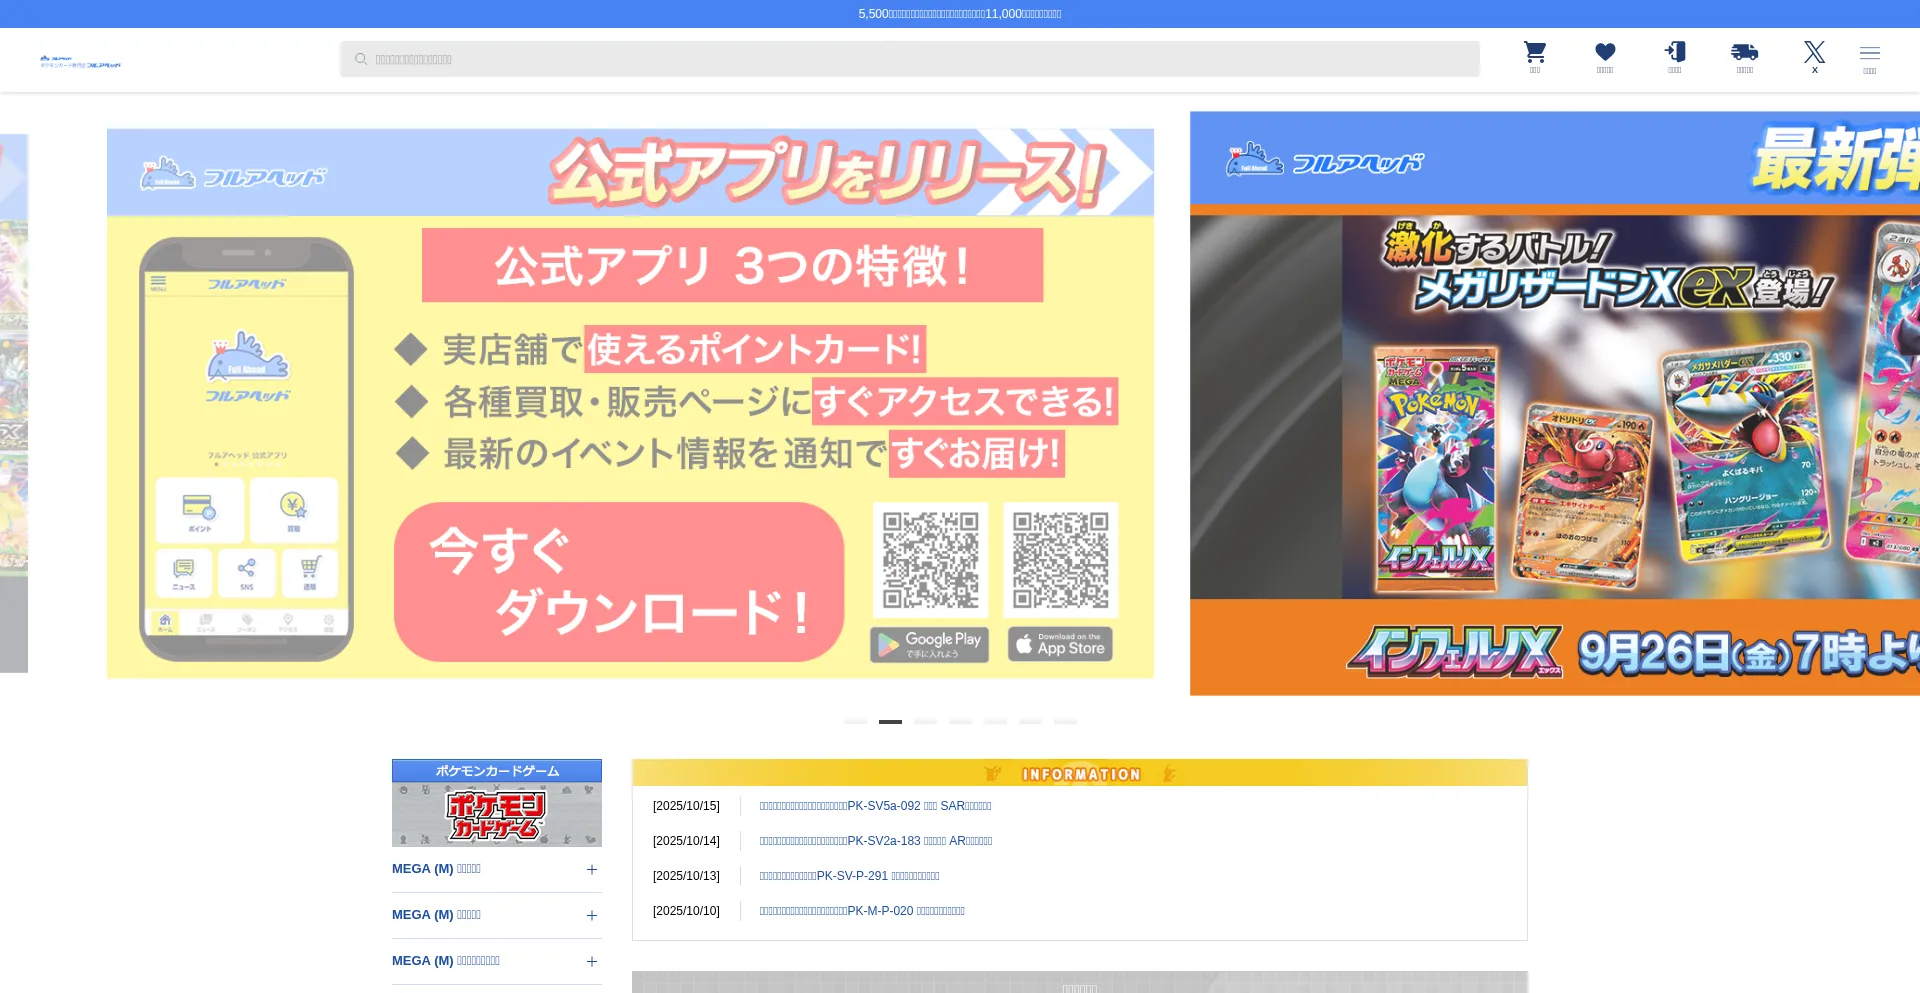Expand the first MEGA (M) category
The height and width of the screenshot is (993, 1920).
coord(591,870)
